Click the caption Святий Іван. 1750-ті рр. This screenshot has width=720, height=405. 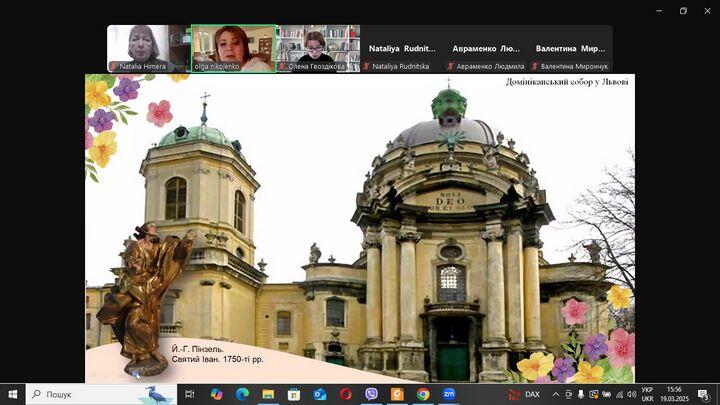click(217, 359)
